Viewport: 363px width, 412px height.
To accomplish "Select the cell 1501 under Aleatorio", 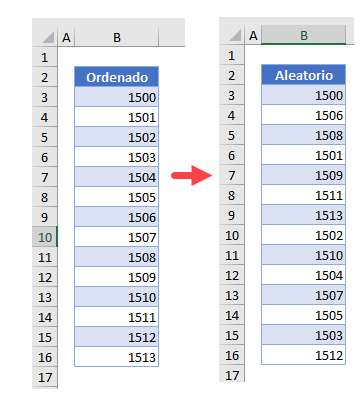I will (x=304, y=155).
